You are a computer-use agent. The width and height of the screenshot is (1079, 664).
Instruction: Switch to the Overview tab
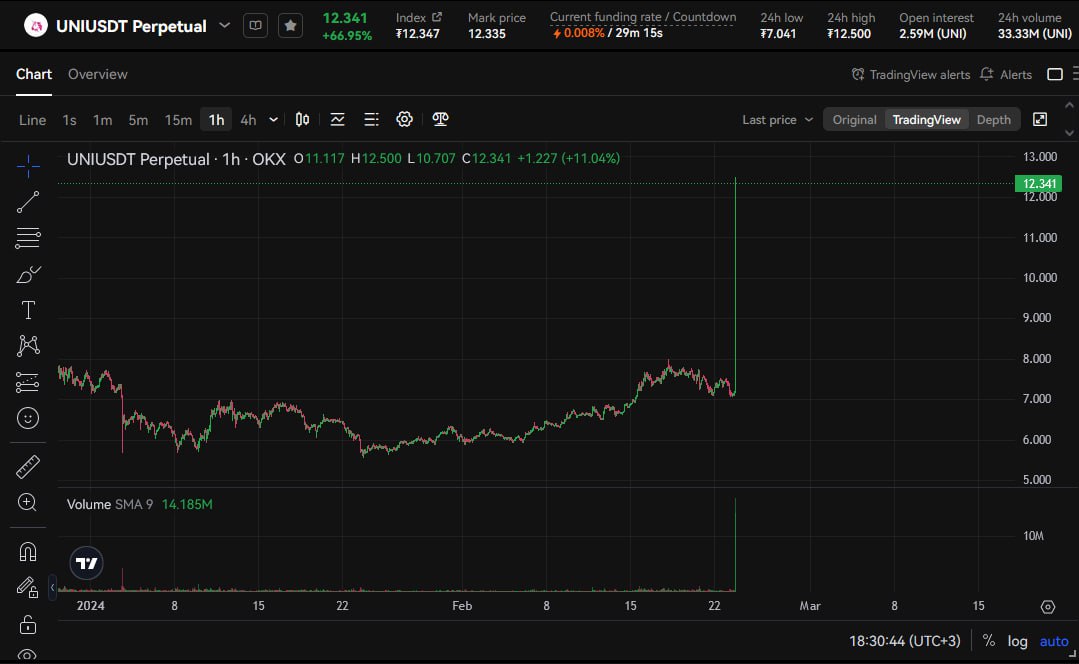coord(98,74)
